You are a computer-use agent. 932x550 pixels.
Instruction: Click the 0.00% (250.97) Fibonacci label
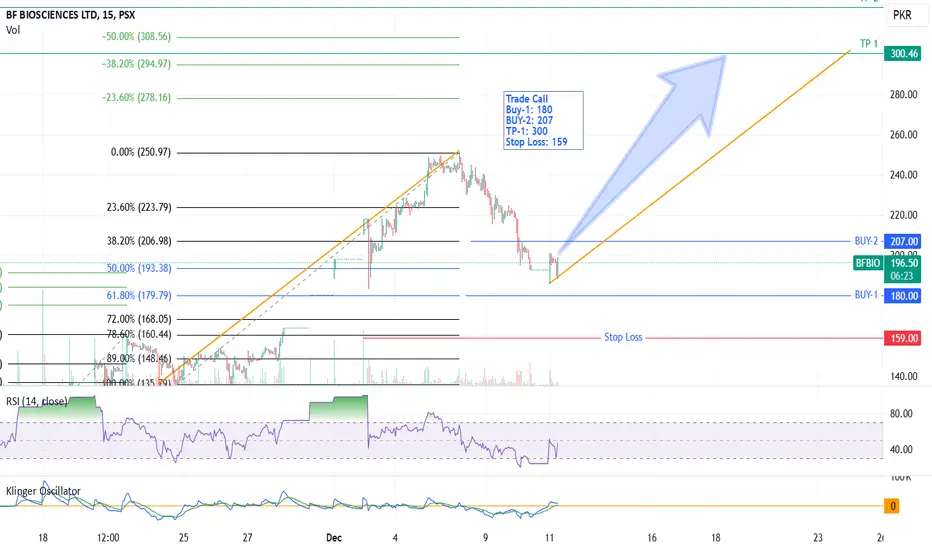(141, 152)
